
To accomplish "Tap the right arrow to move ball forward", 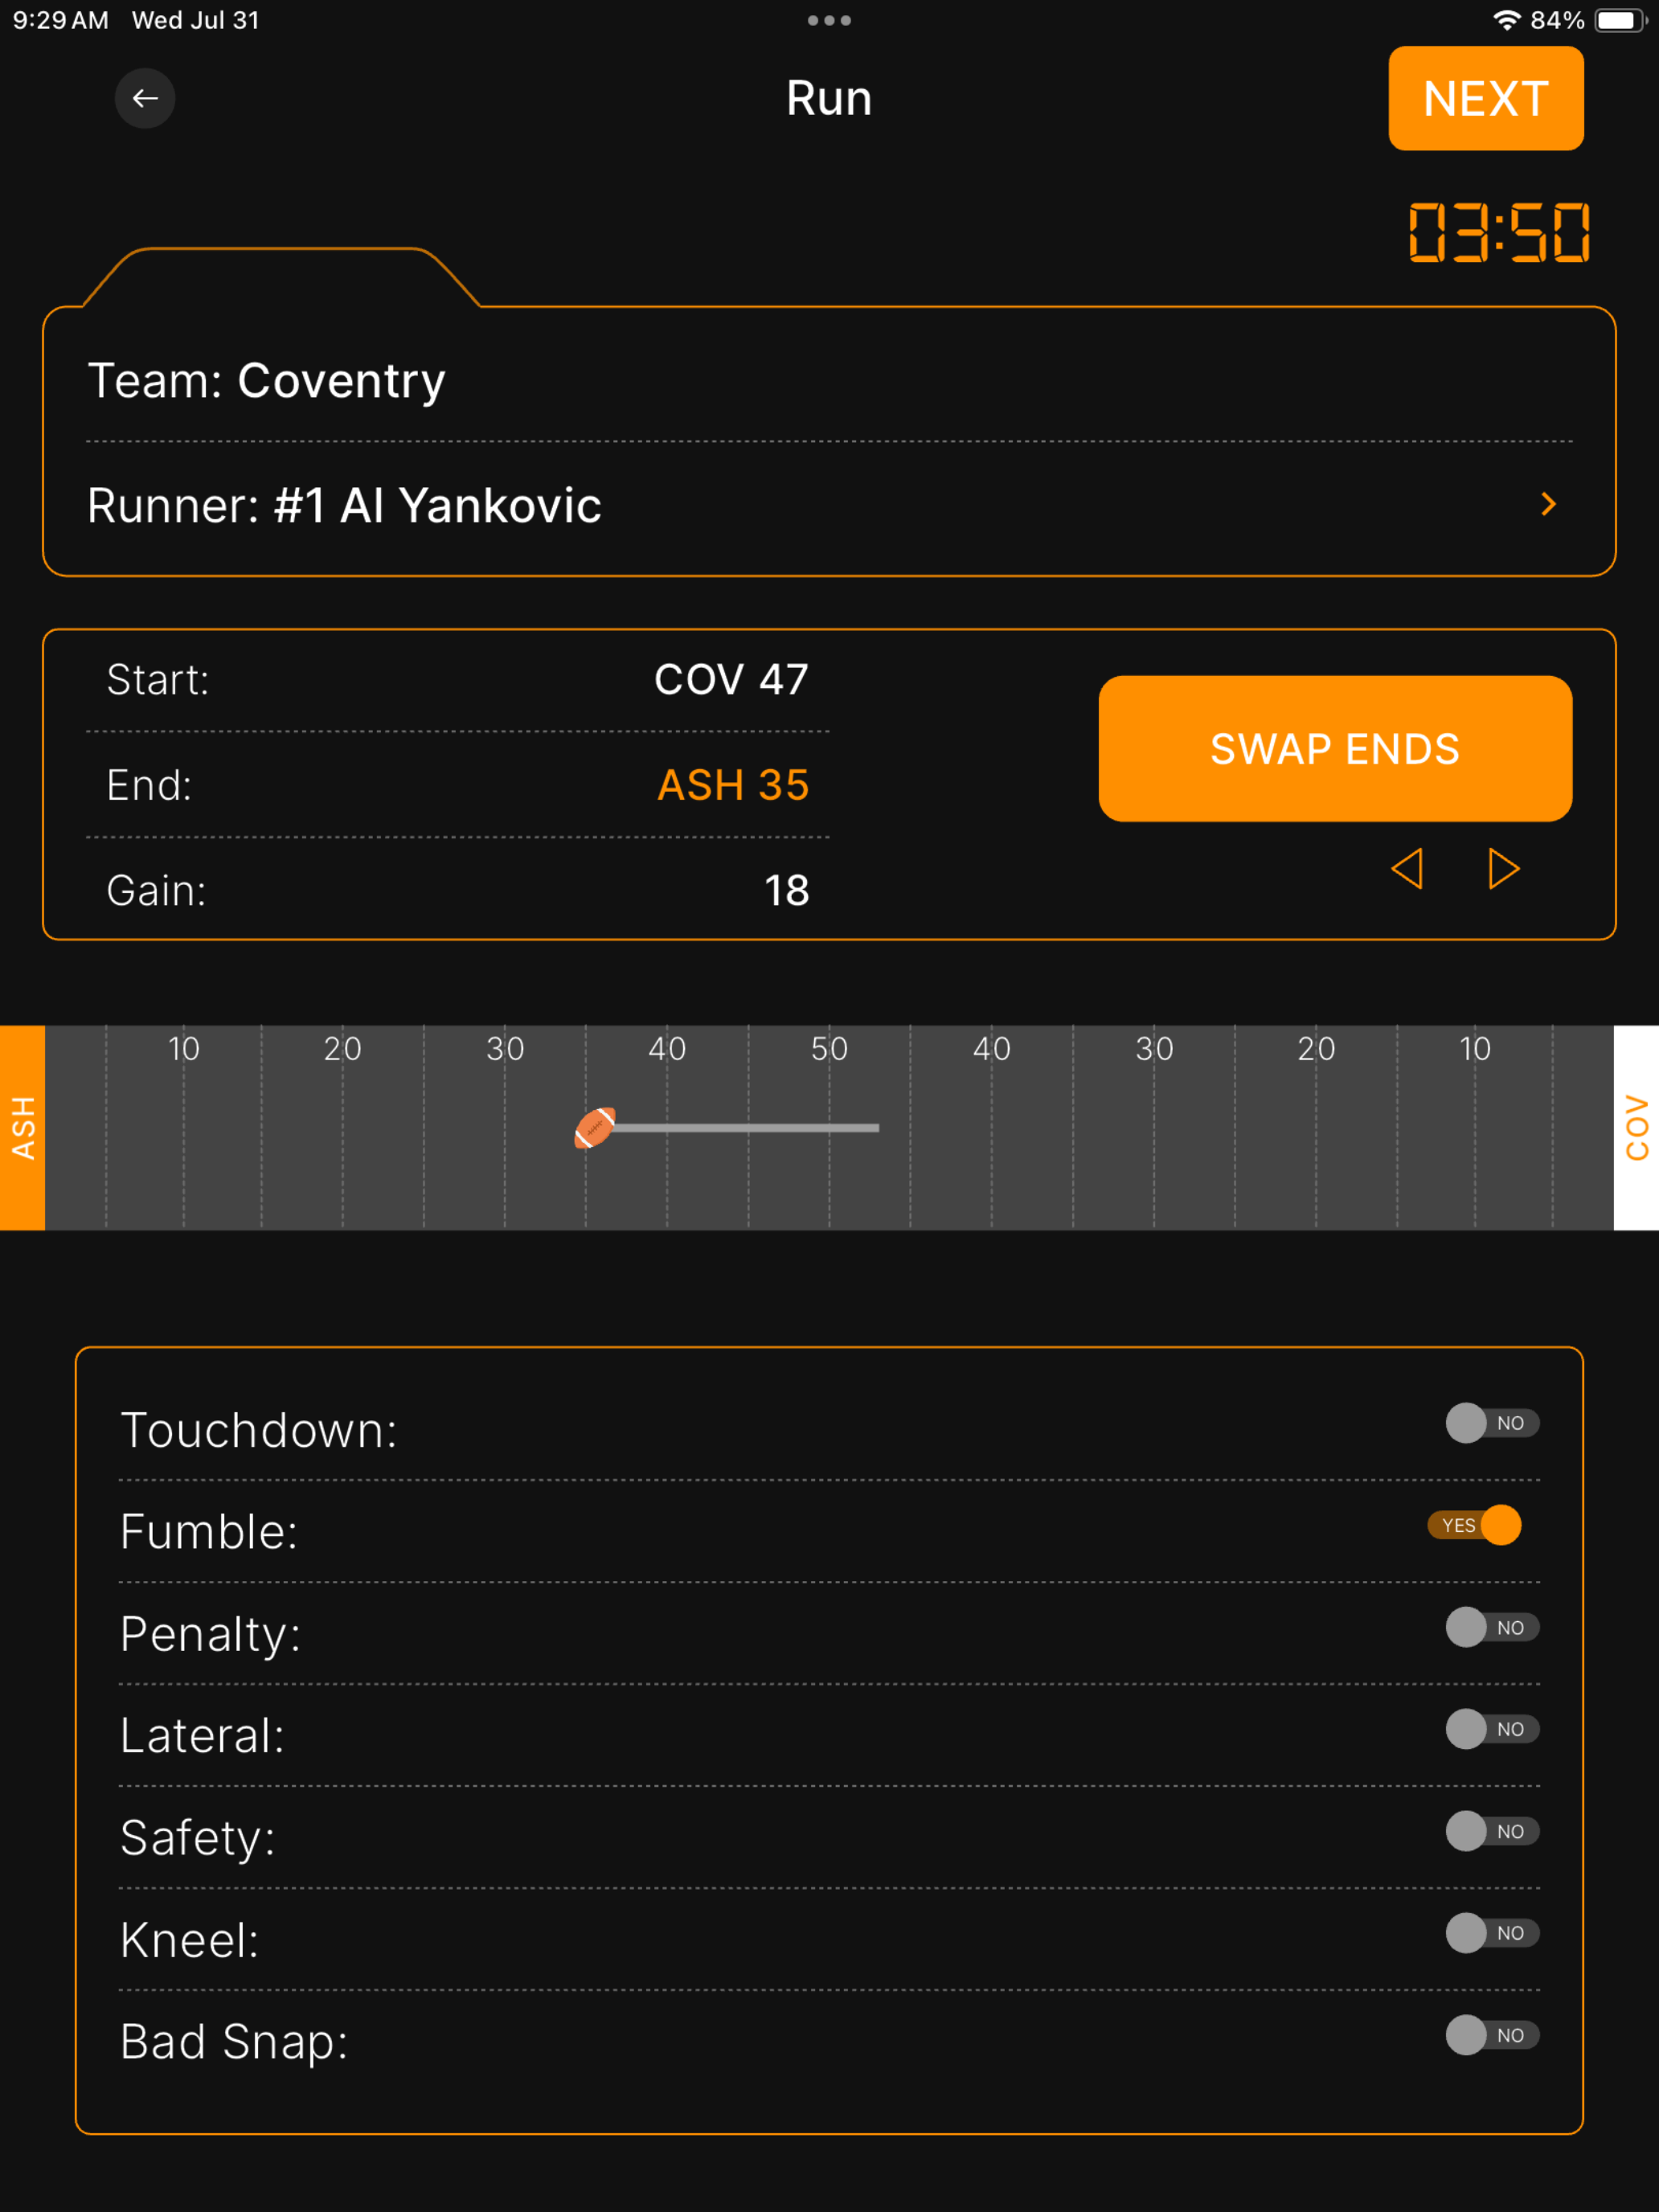I will [x=1503, y=868].
